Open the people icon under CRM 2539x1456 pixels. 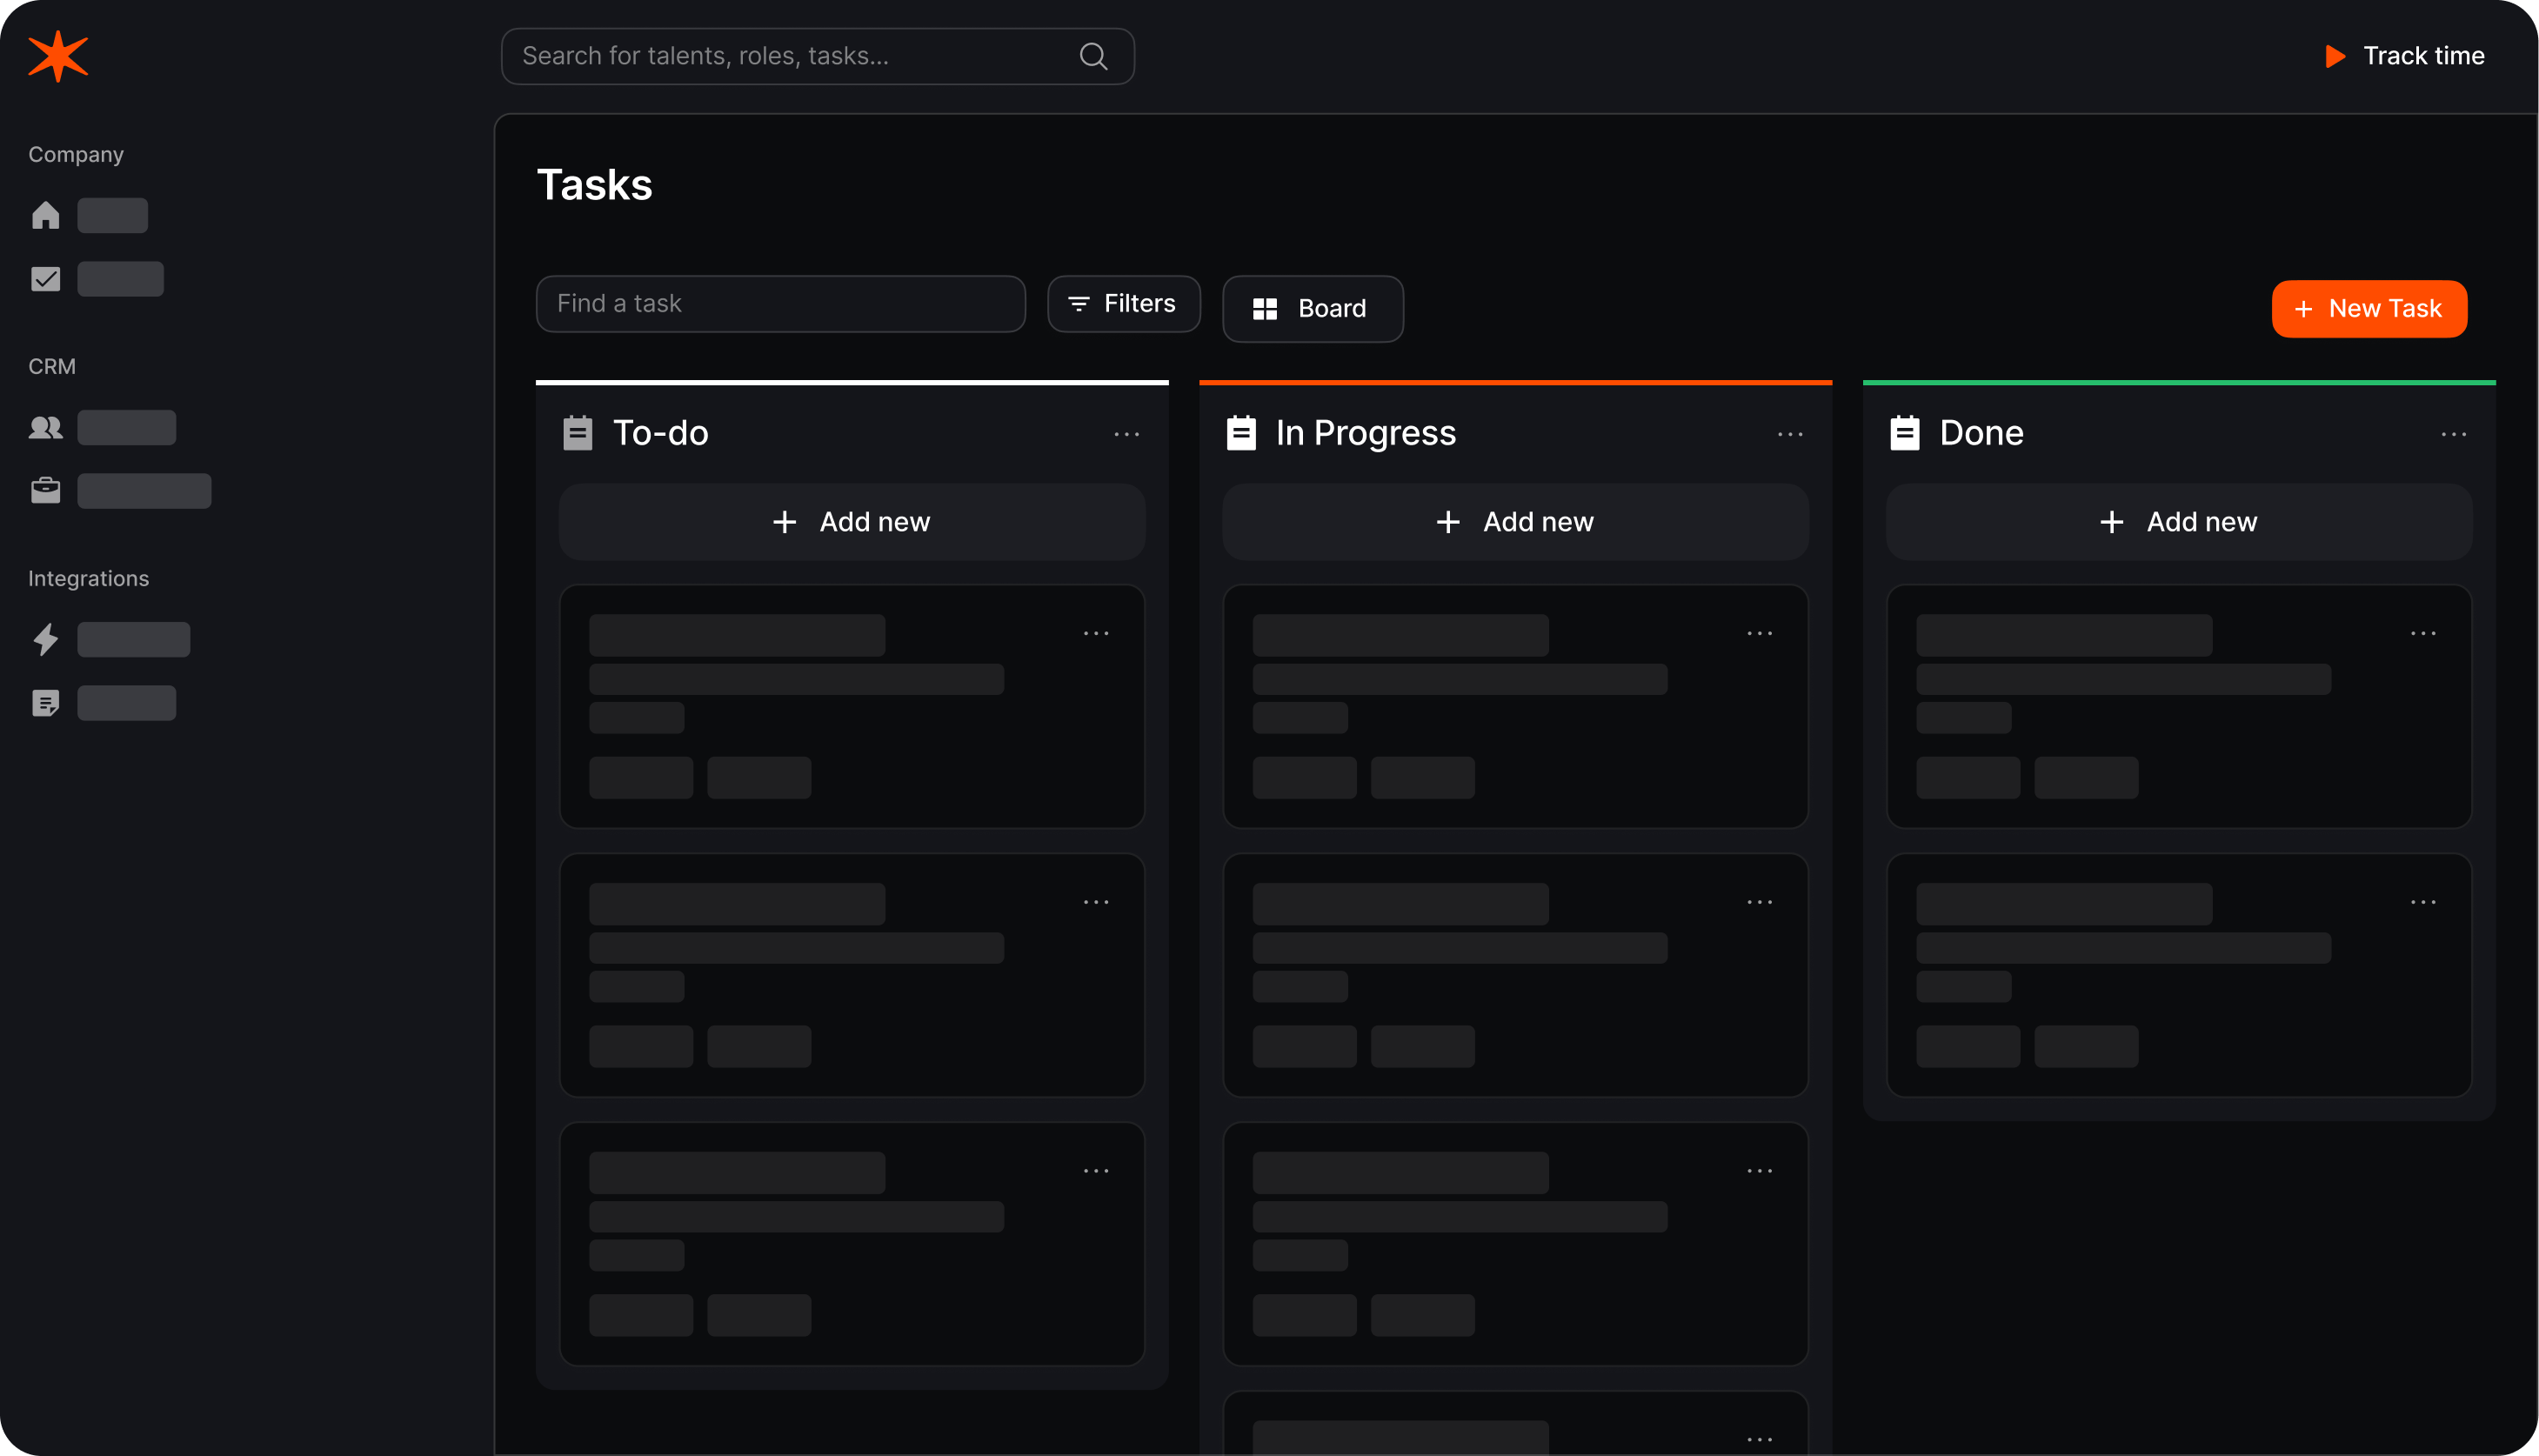point(45,428)
